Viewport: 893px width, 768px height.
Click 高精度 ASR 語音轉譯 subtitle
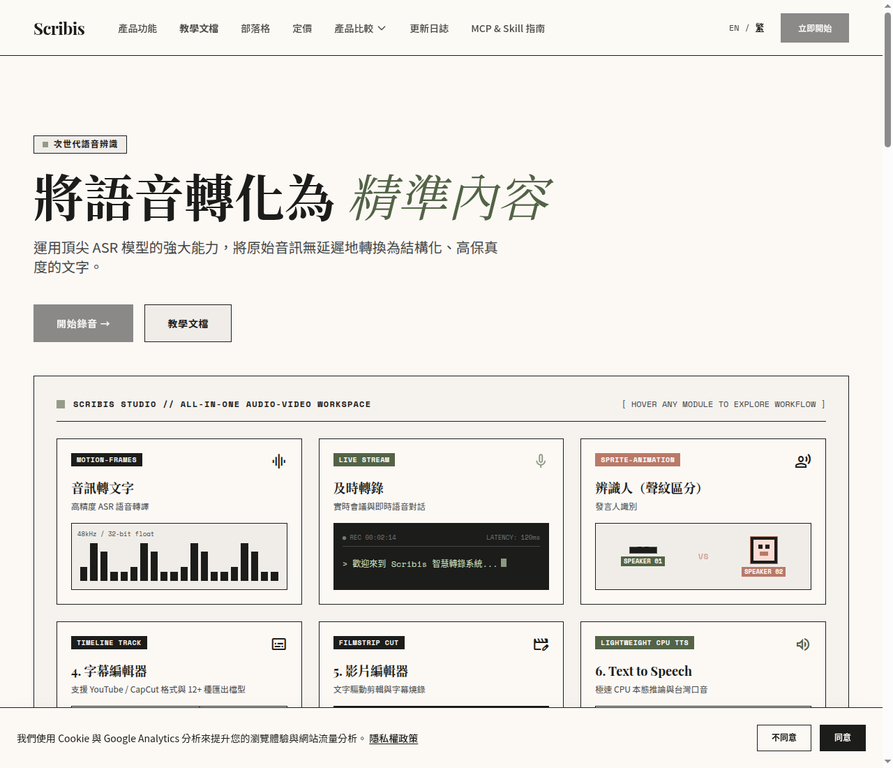click(x=110, y=507)
